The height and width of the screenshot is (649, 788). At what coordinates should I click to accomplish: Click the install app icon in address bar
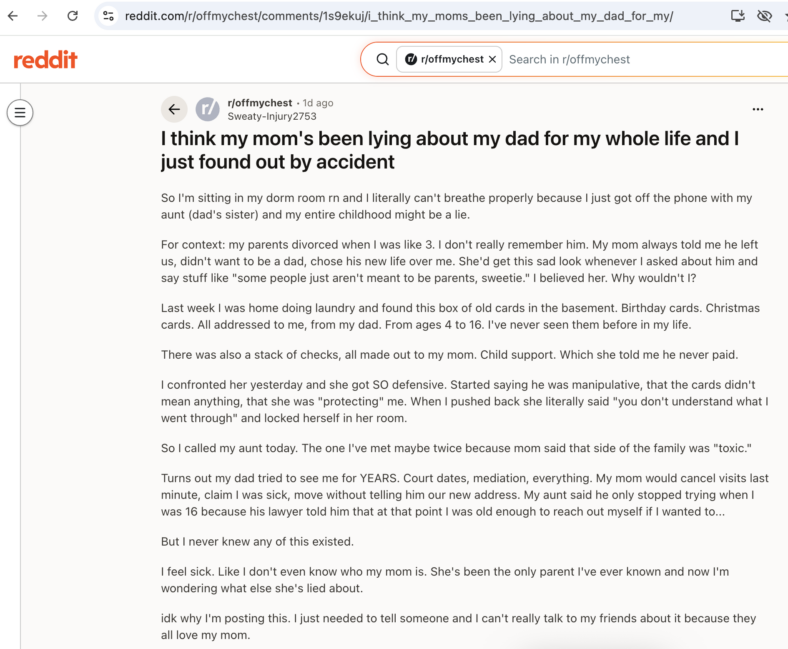coord(737,16)
